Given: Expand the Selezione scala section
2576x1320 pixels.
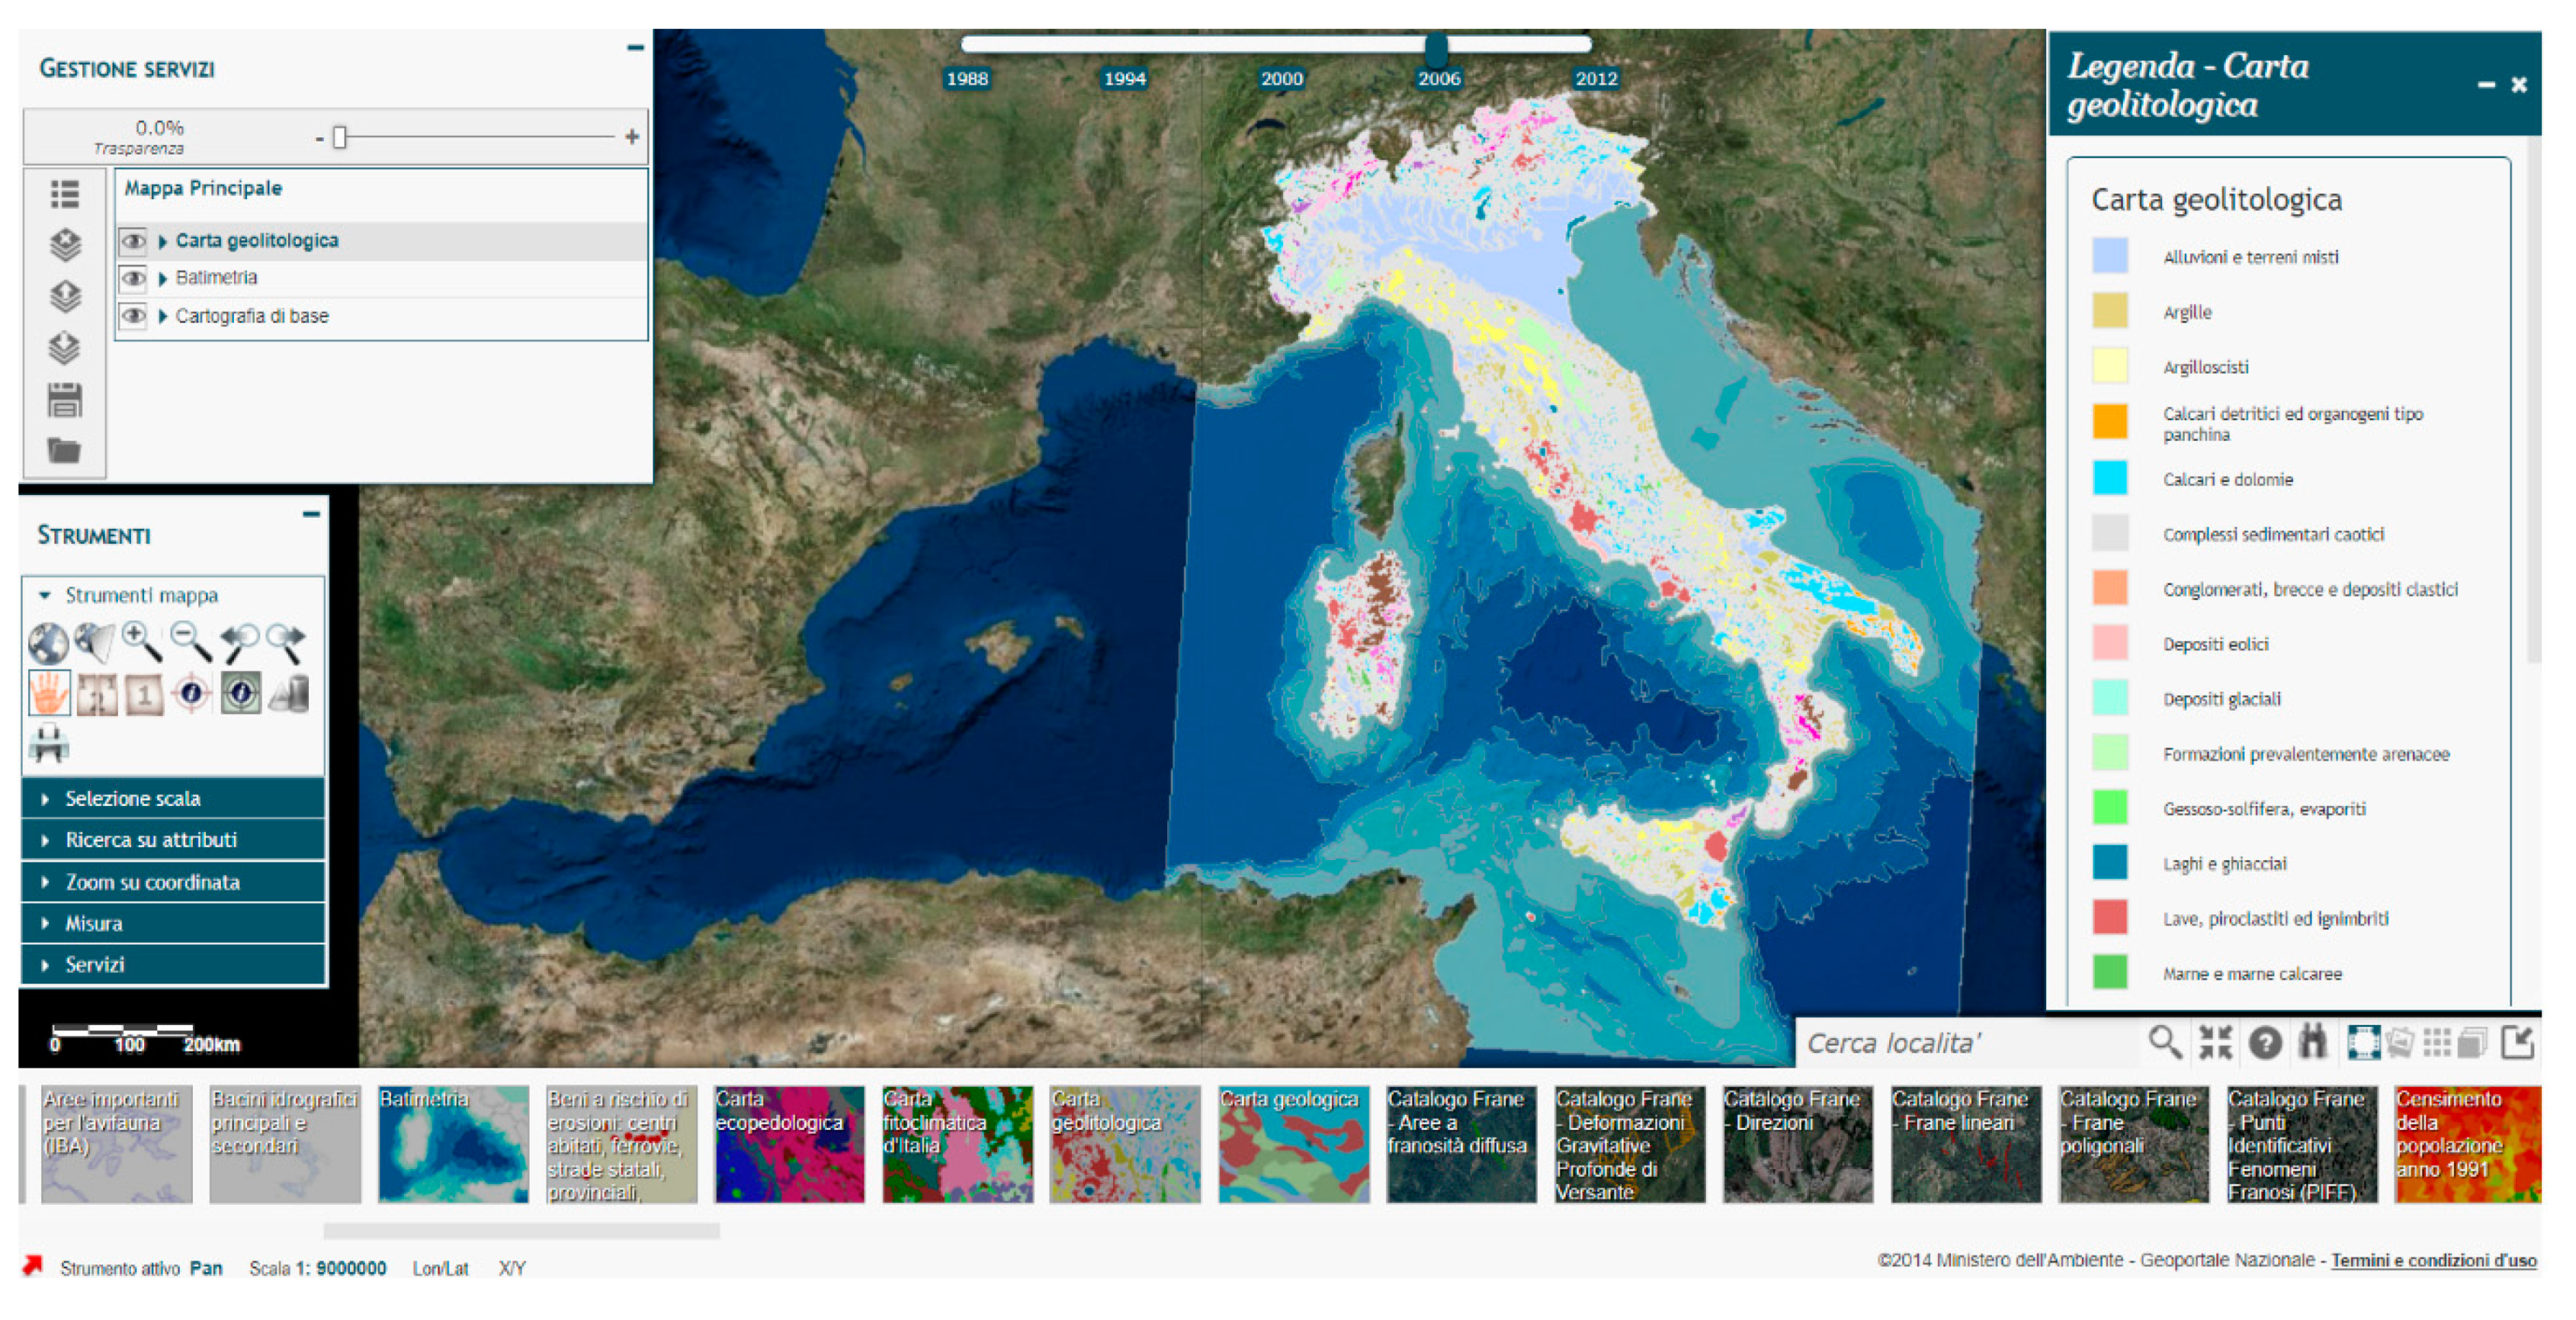Looking at the screenshot, I should (x=133, y=798).
